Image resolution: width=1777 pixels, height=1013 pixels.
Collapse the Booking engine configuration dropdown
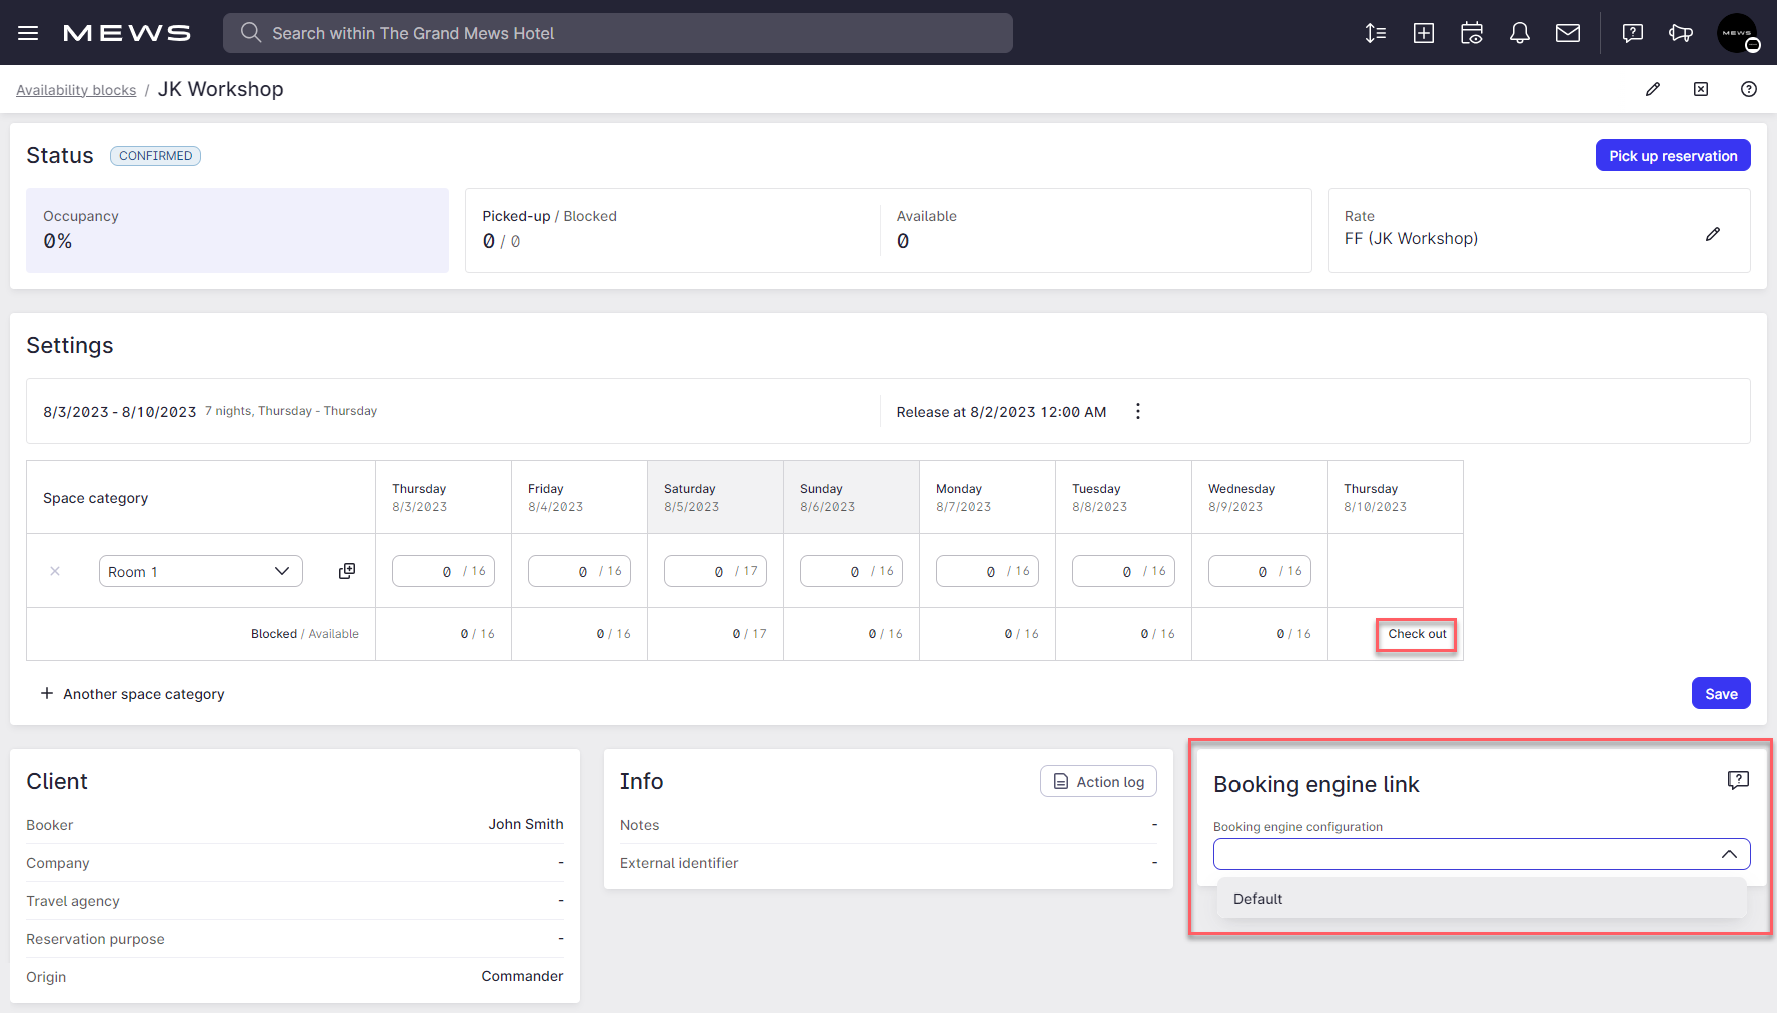click(x=1730, y=853)
